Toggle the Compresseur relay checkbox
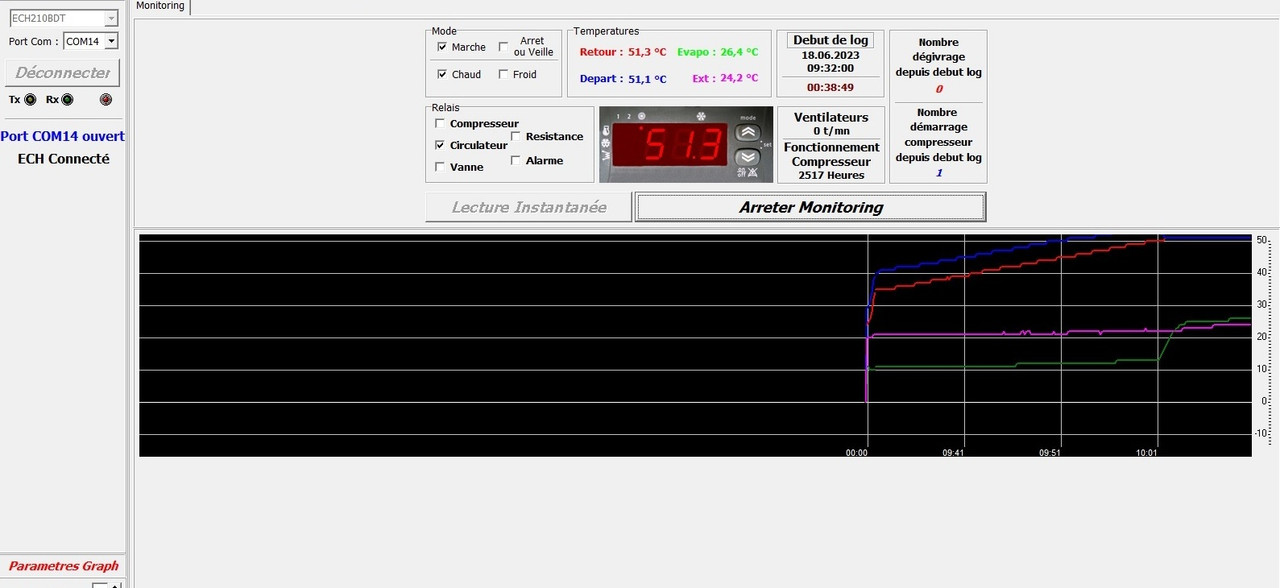 click(x=440, y=123)
